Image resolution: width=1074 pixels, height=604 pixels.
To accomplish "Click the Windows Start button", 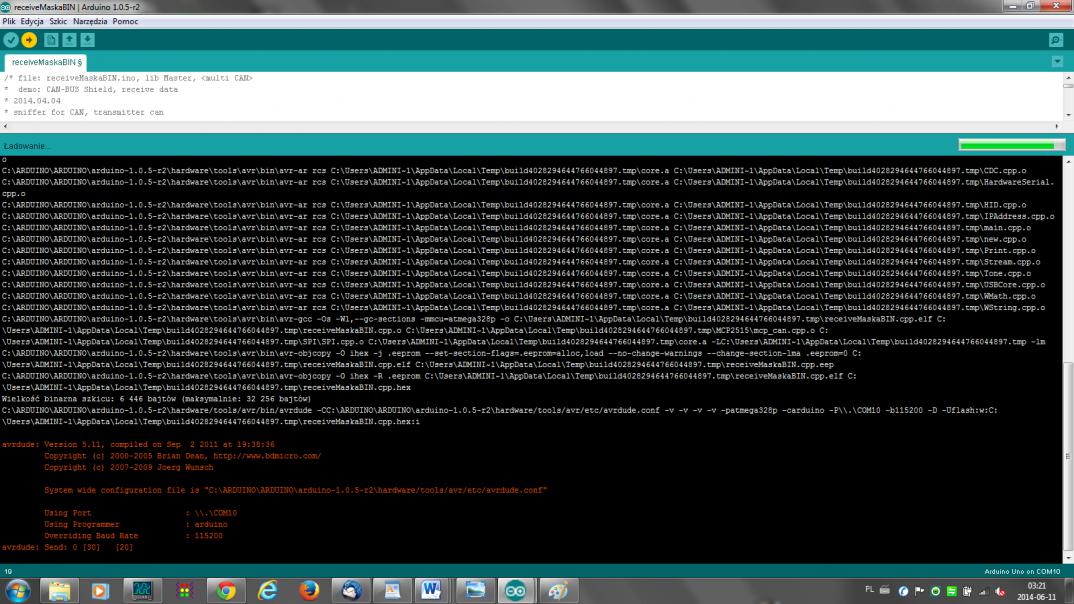I will pyautogui.click(x=17, y=590).
